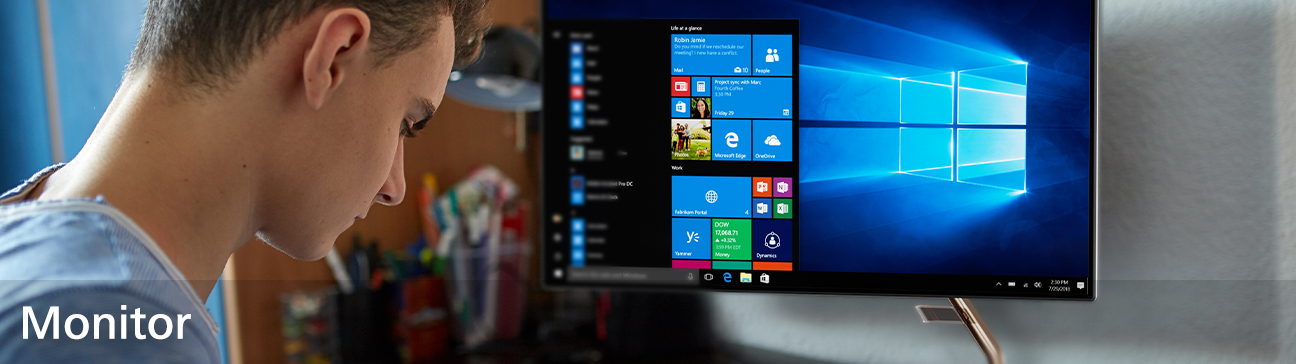
Task: Open the Dynamics tile
Action: (x=771, y=240)
